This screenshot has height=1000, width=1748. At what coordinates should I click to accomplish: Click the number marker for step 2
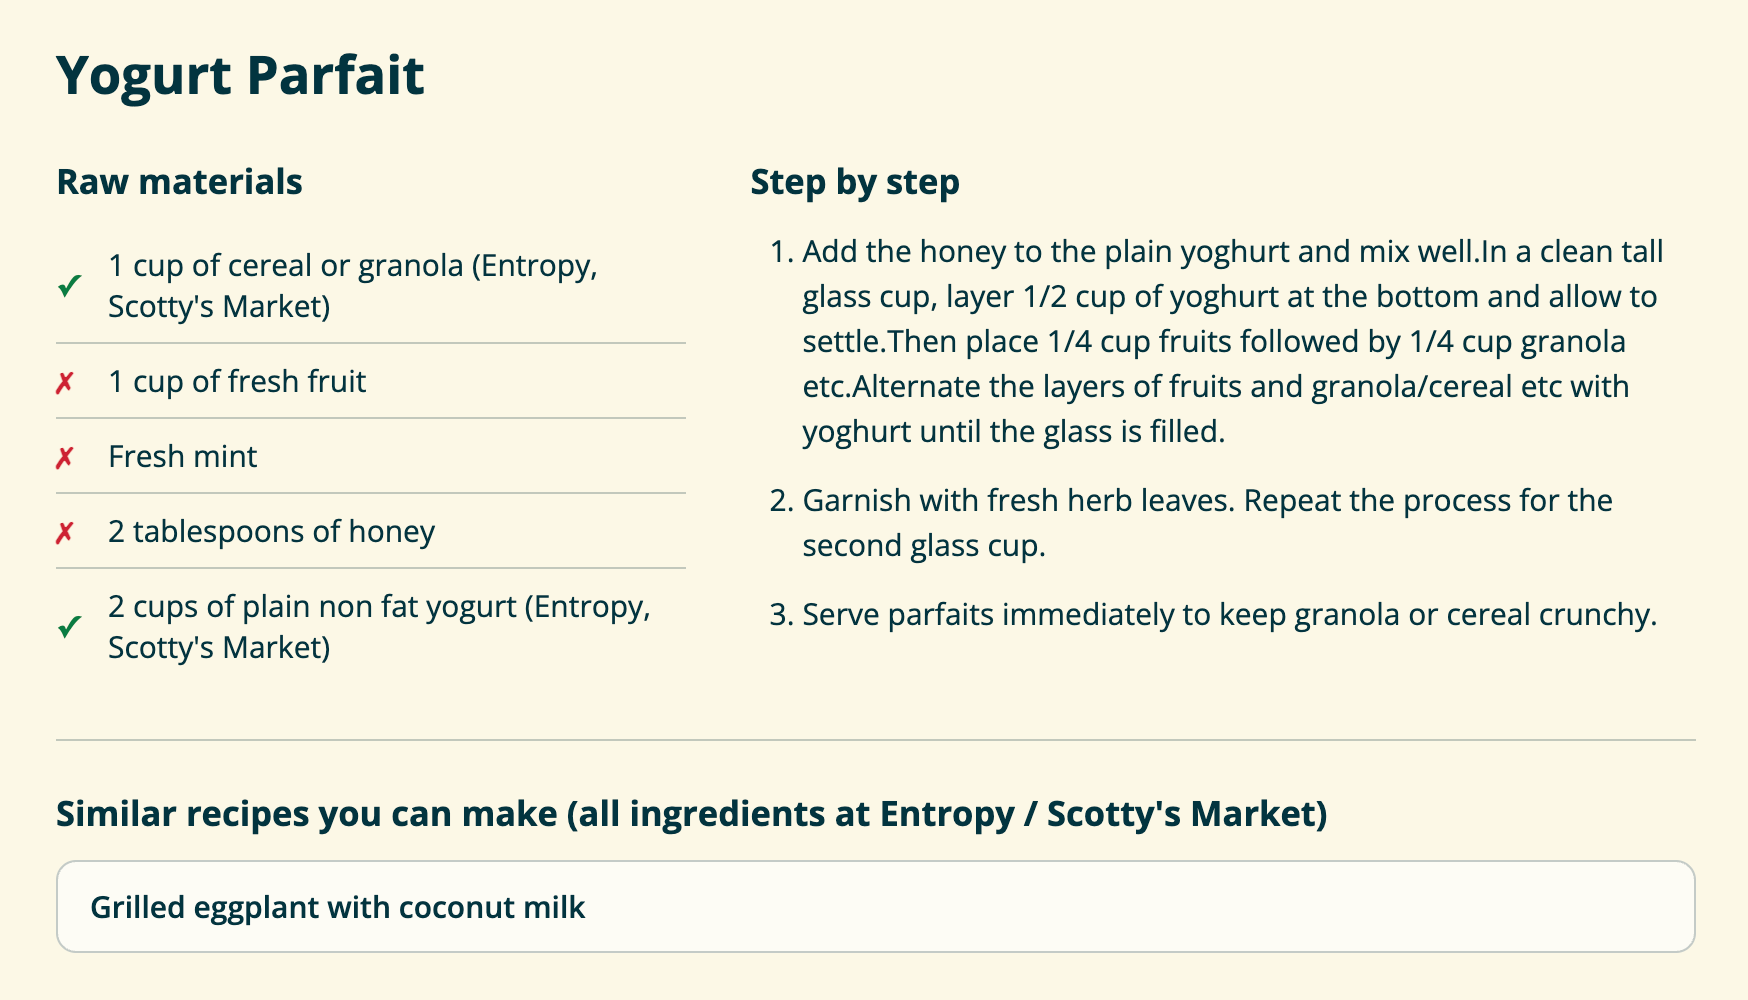pos(781,501)
